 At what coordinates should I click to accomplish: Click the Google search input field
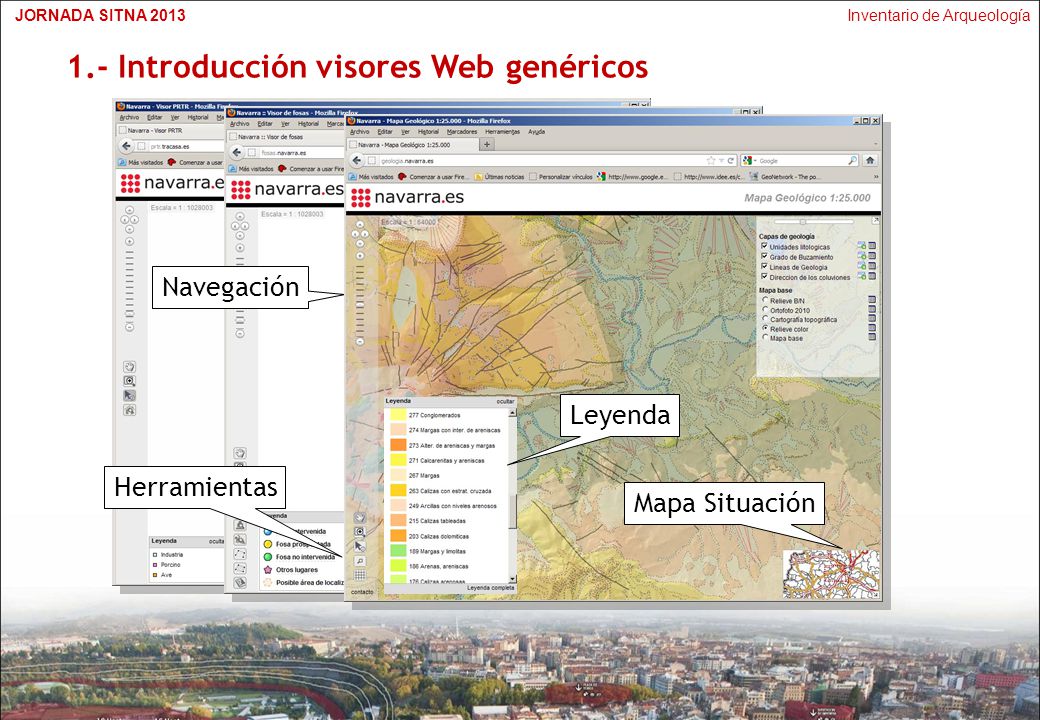pyautogui.click(x=803, y=160)
